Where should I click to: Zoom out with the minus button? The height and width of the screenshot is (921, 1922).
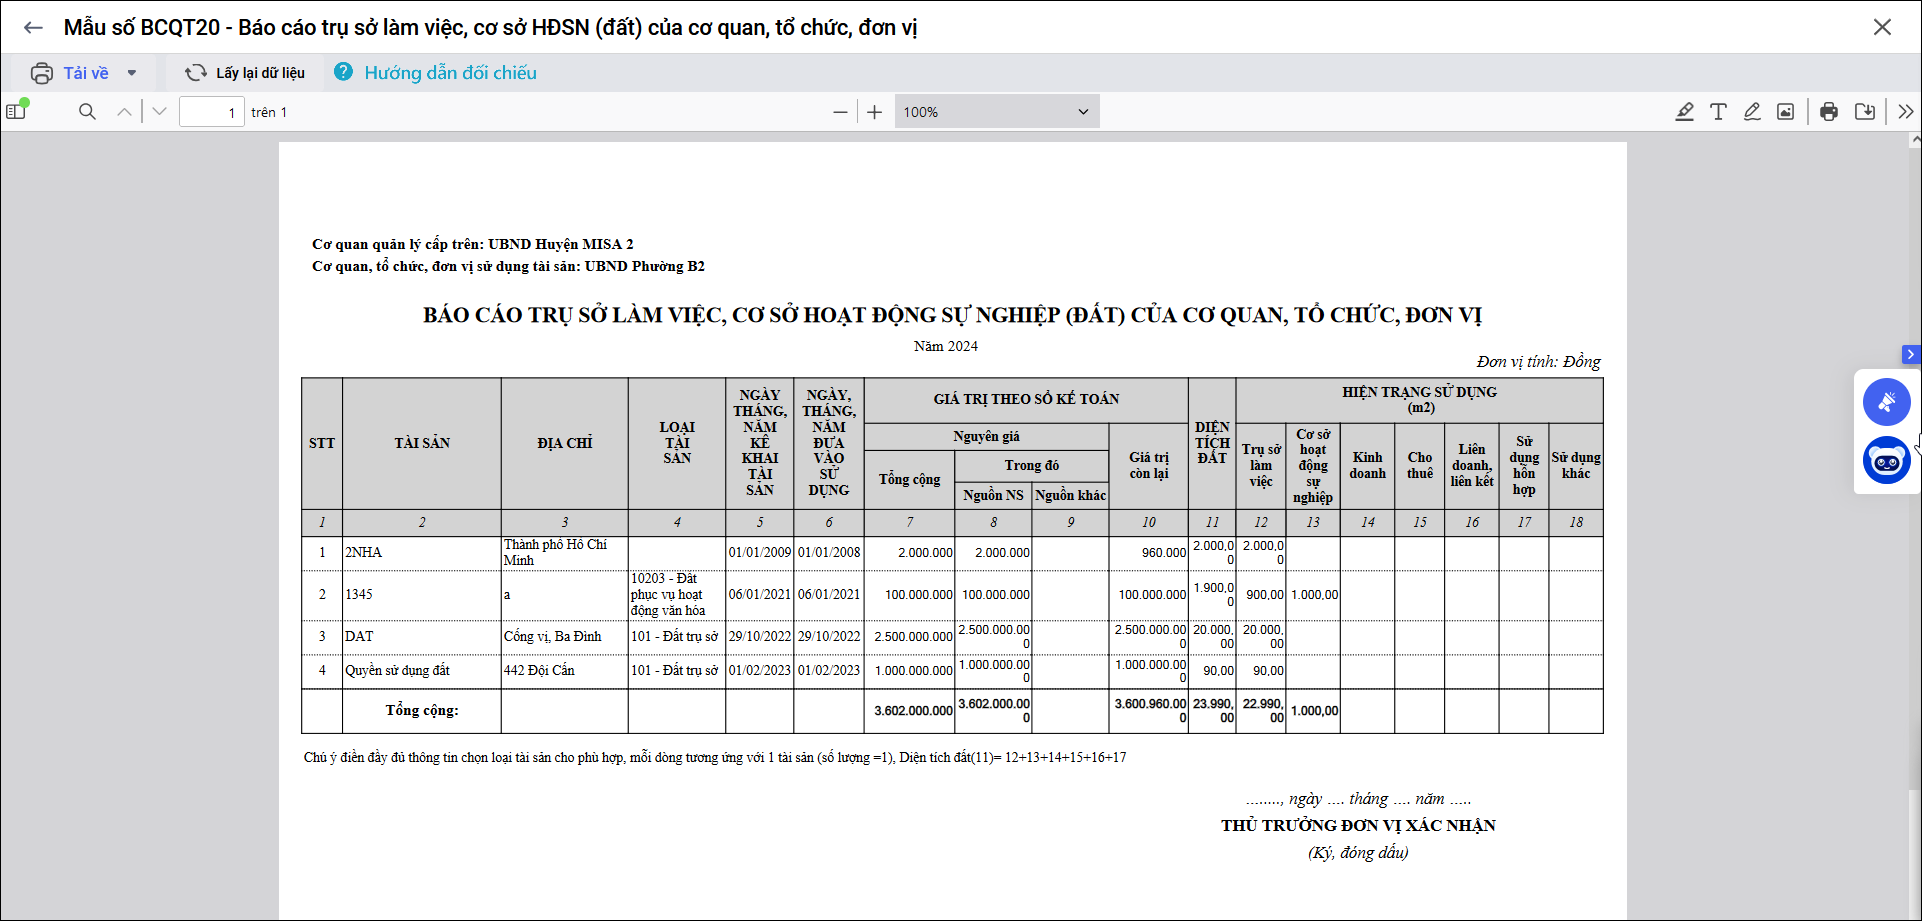840,112
